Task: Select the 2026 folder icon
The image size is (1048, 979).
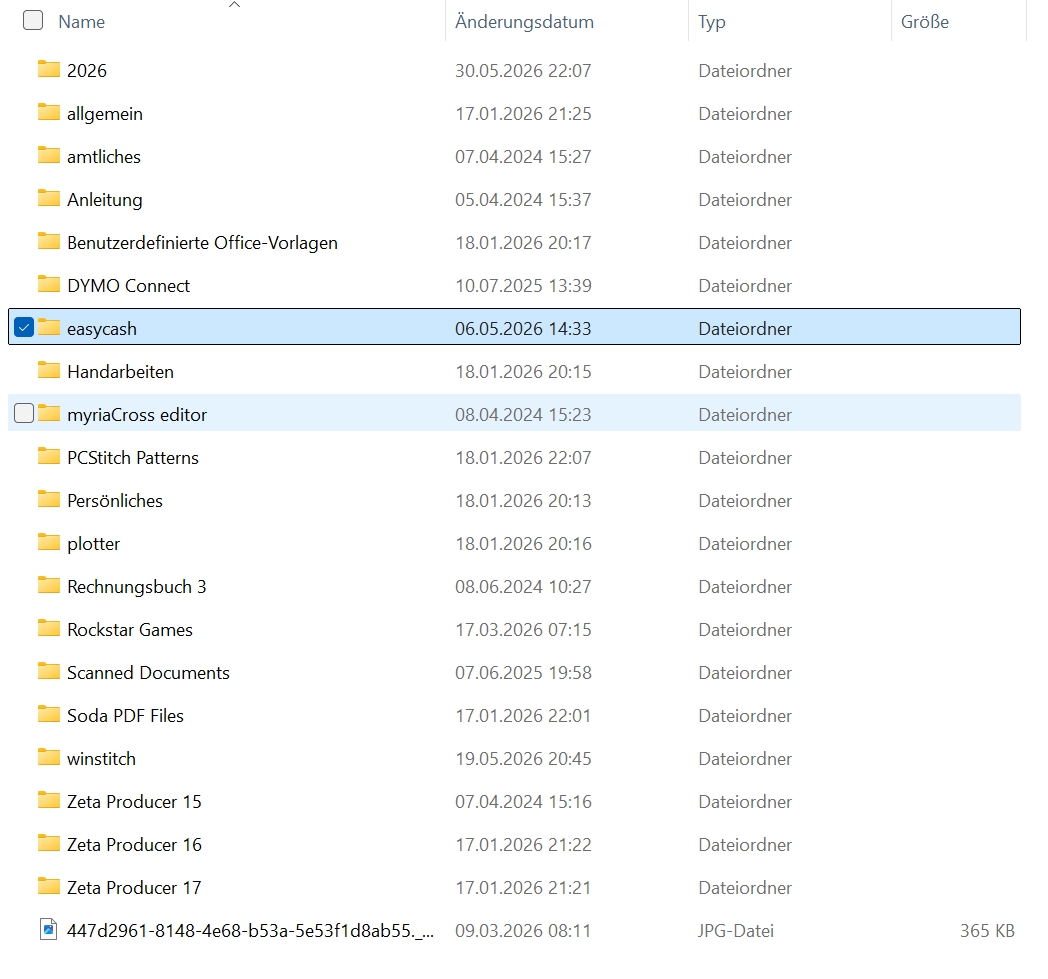Action: (49, 69)
